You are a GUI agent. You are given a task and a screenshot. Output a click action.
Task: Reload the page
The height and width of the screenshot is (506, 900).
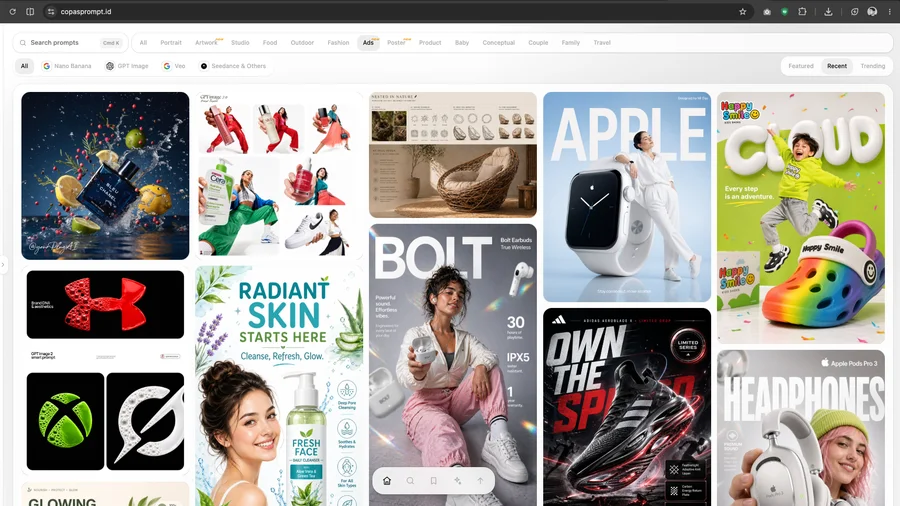[12, 11]
